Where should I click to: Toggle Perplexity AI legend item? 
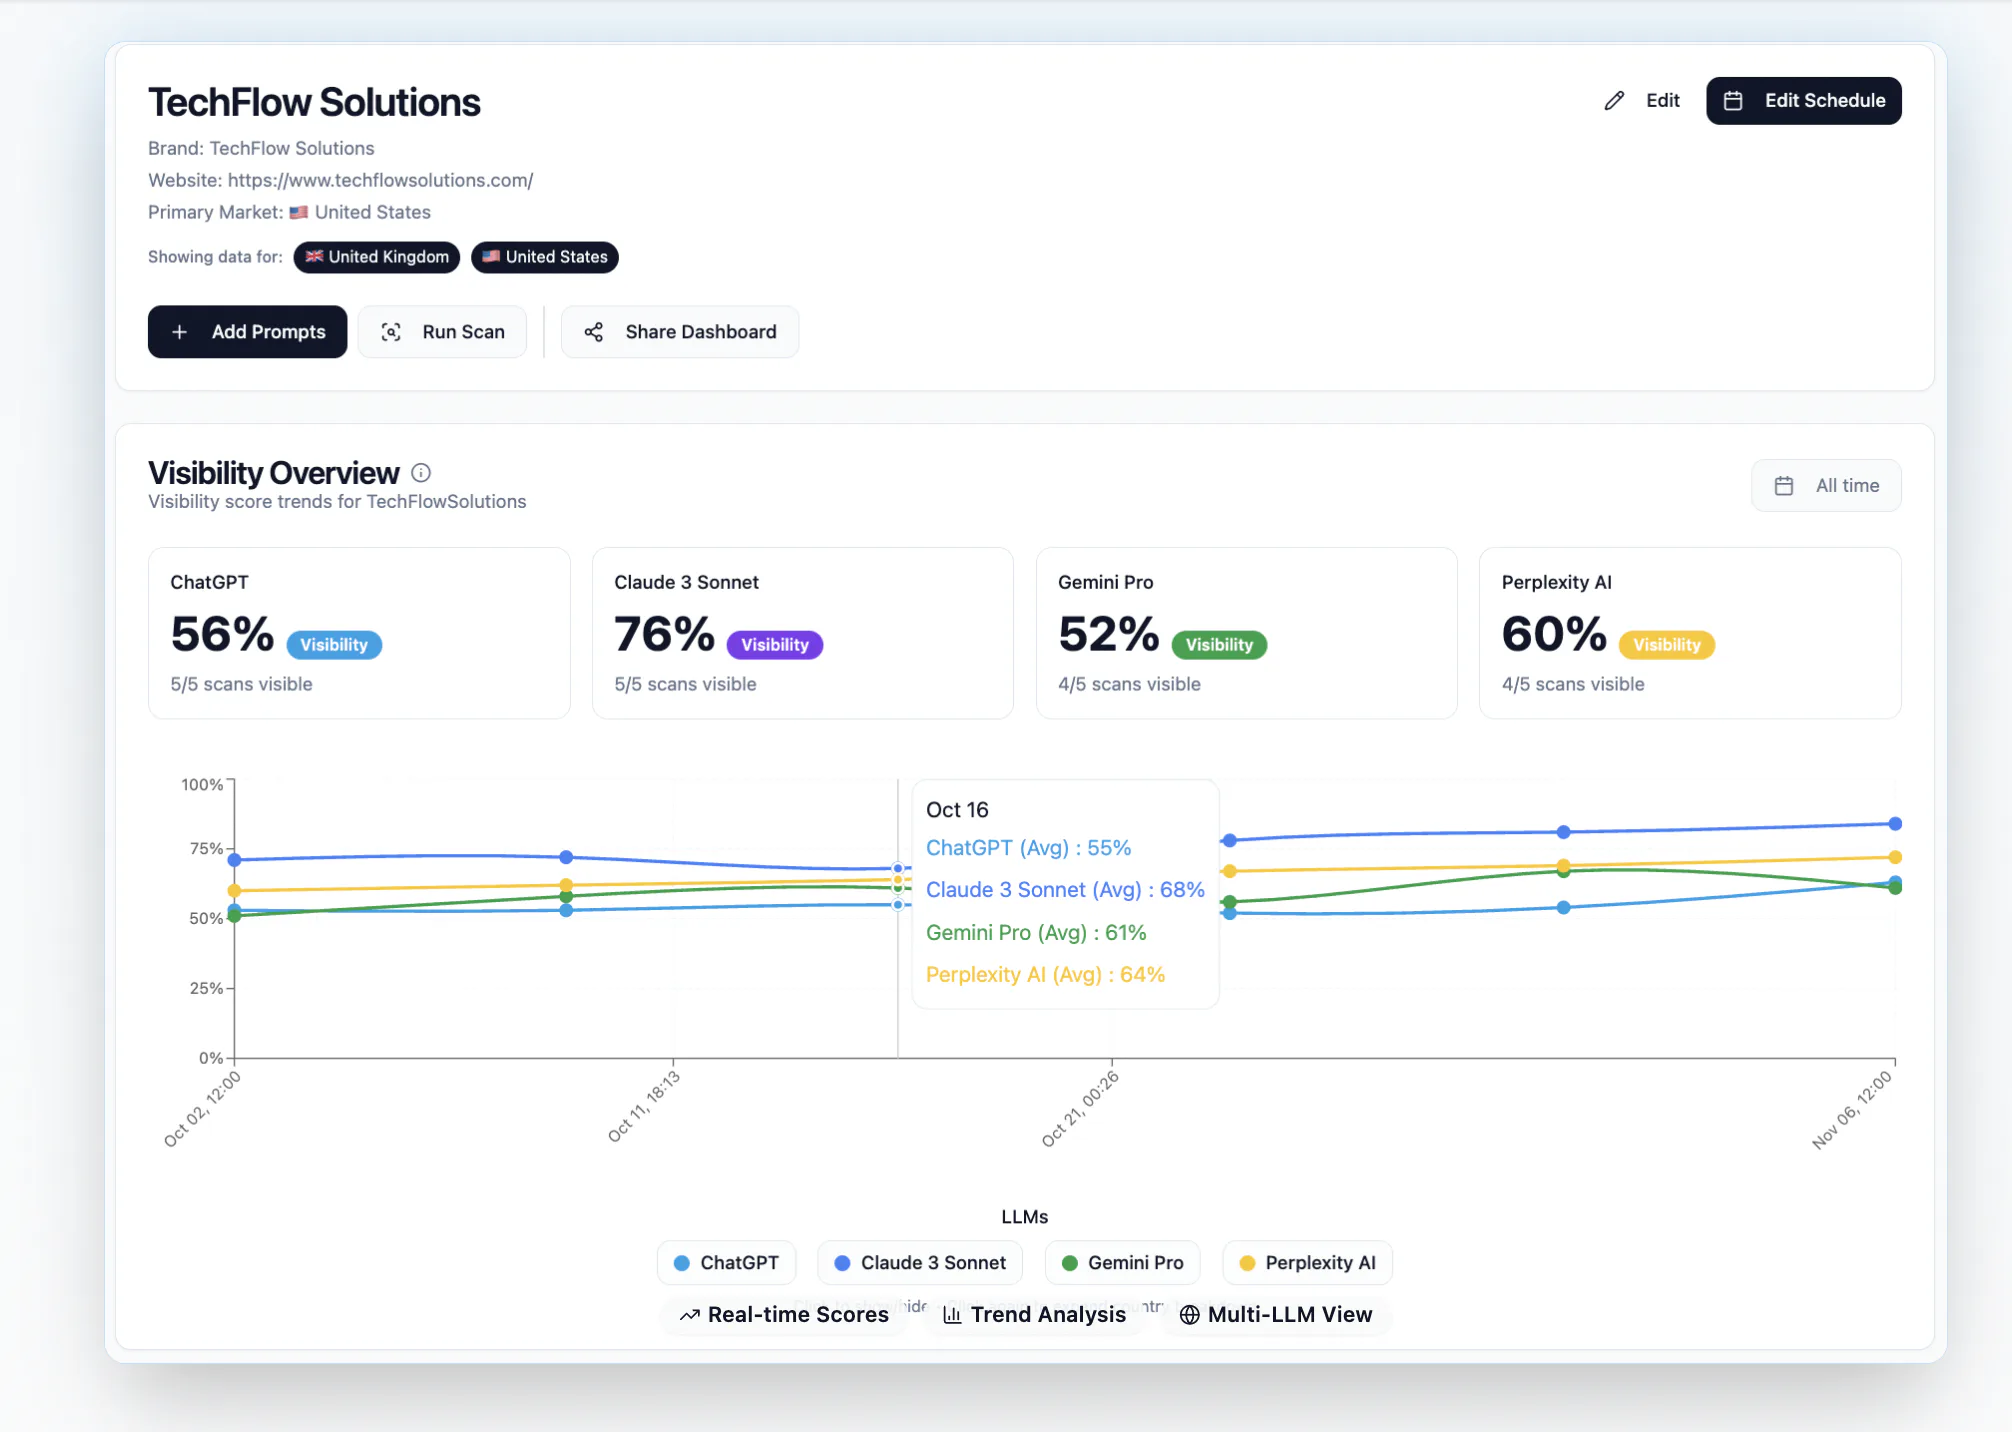(1307, 1263)
